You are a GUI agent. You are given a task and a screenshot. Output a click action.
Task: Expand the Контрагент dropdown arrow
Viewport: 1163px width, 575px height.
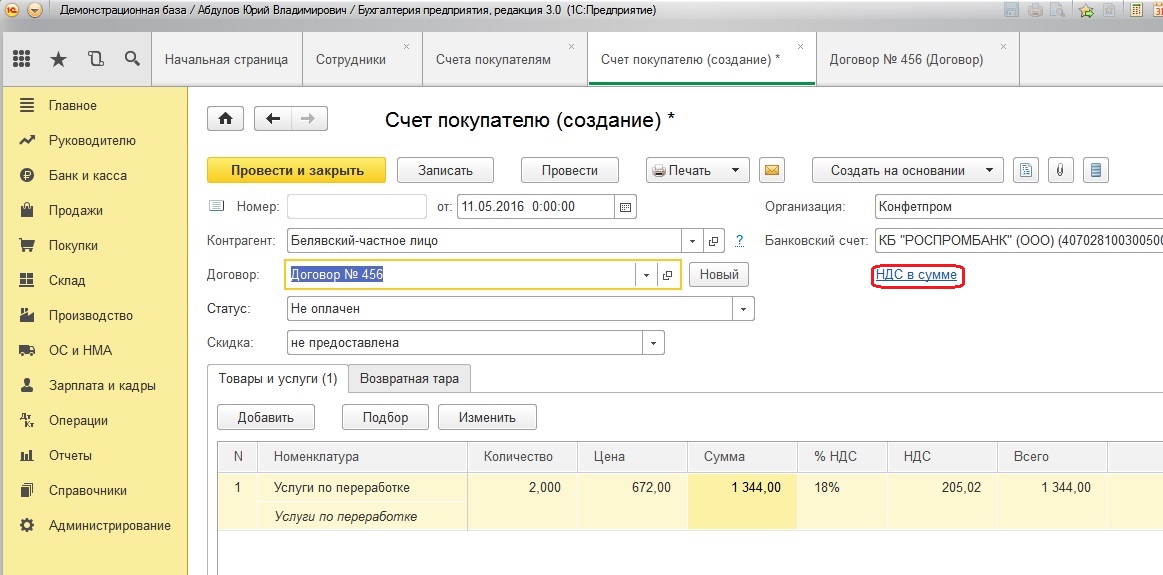[x=693, y=241]
